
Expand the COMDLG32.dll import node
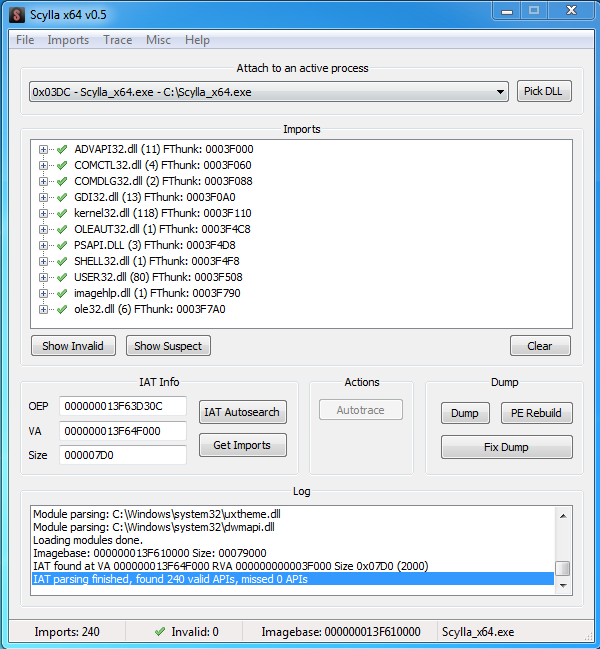click(43, 181)
